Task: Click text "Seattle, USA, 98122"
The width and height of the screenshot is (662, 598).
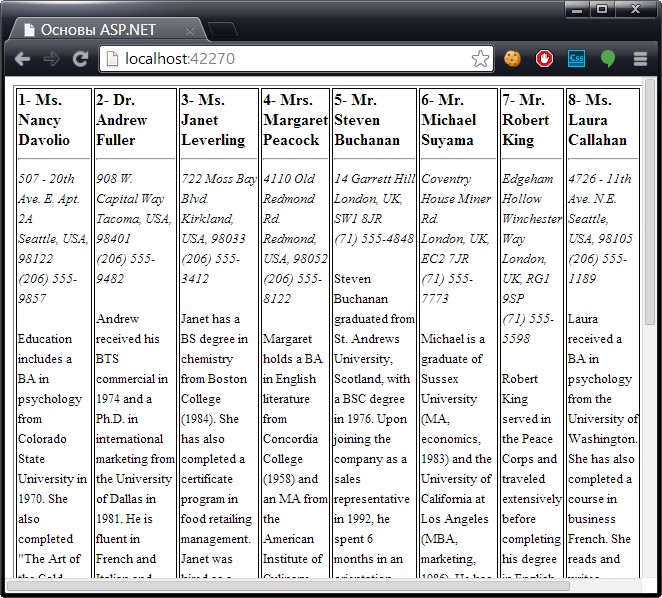Action: click(53, 249)
